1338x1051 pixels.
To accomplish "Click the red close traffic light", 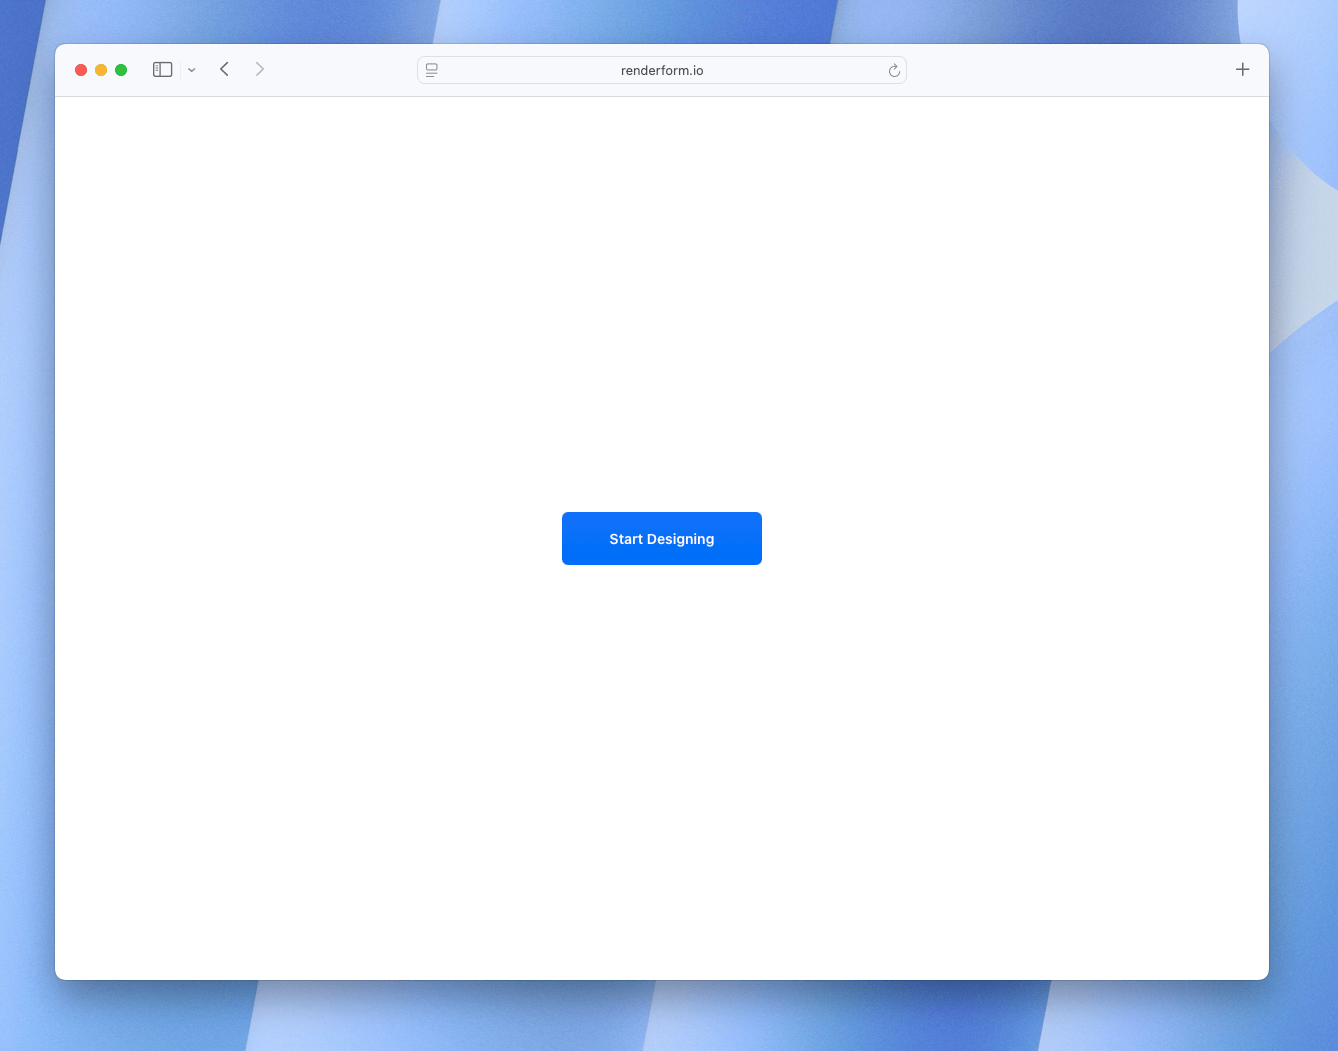I will [81, 69].
